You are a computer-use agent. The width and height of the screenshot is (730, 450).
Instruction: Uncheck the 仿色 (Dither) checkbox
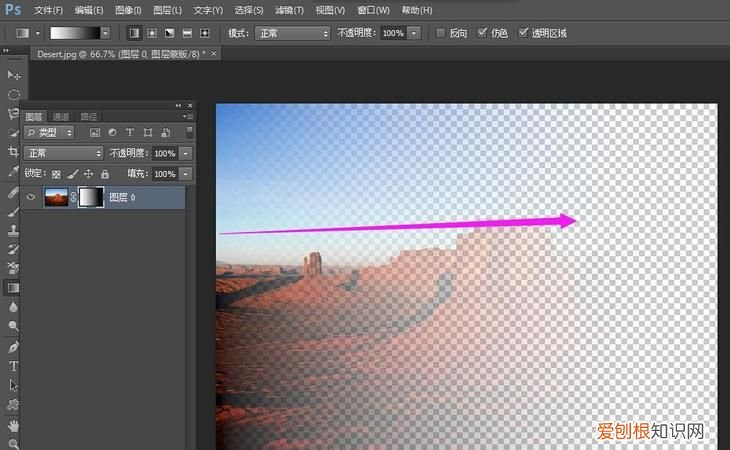(483, 33)
